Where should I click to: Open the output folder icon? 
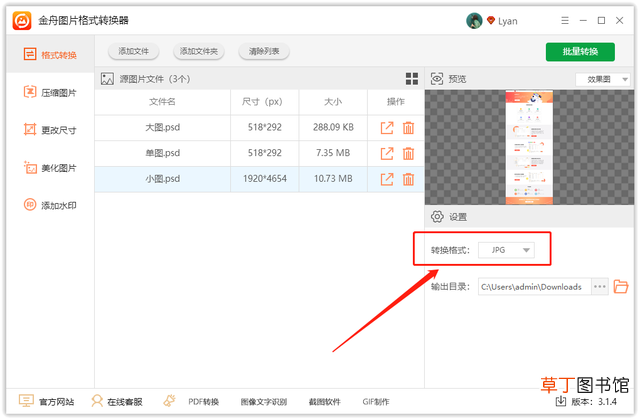pyautogui.click(x=621, y=287)
